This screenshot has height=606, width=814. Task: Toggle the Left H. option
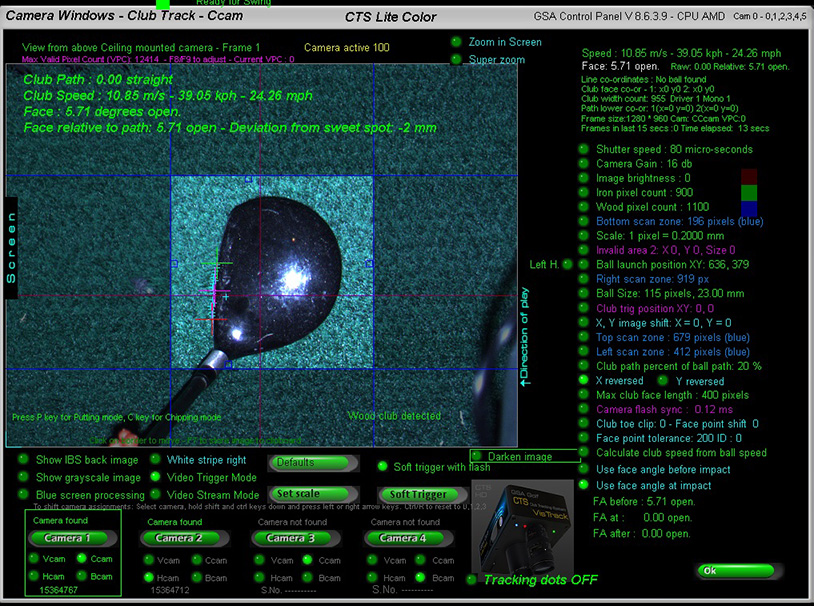click(x=568, y=264)
